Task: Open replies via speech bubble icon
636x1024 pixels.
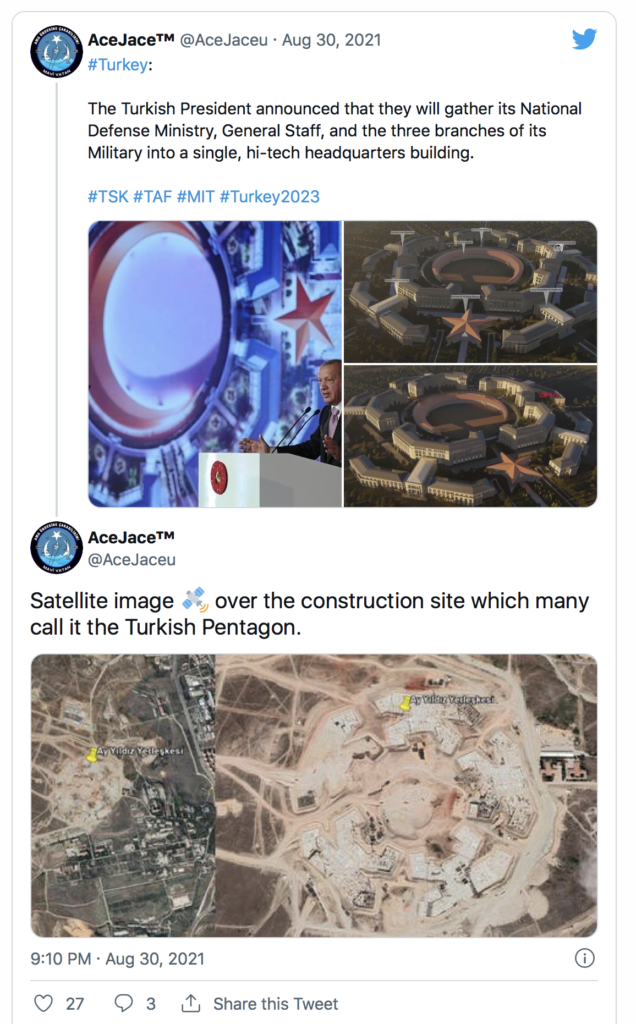Action: point(124,1003)
